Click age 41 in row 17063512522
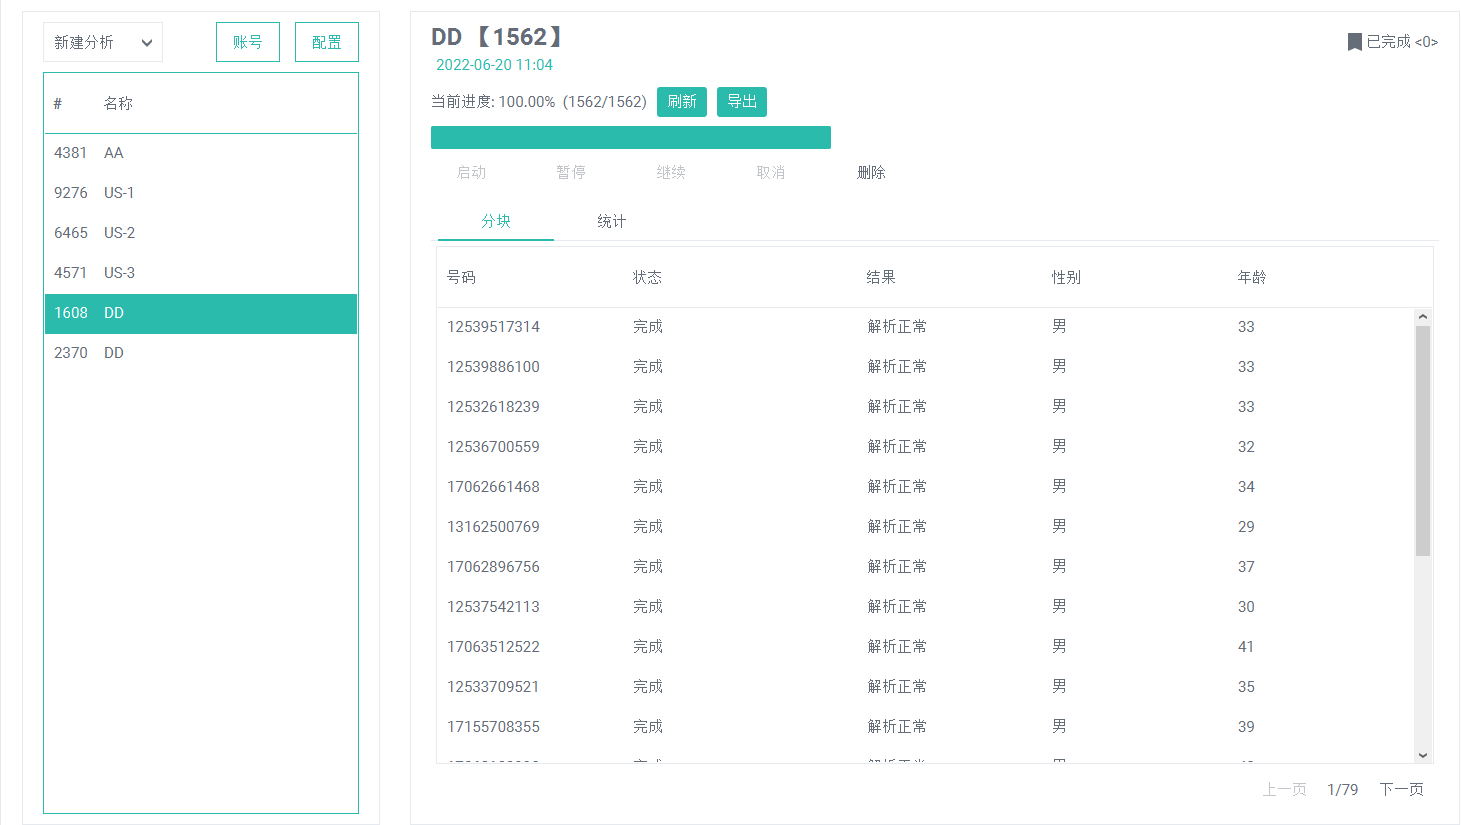The width and height of the screenshot is (1461, 825). click(x=1246, y=647)
